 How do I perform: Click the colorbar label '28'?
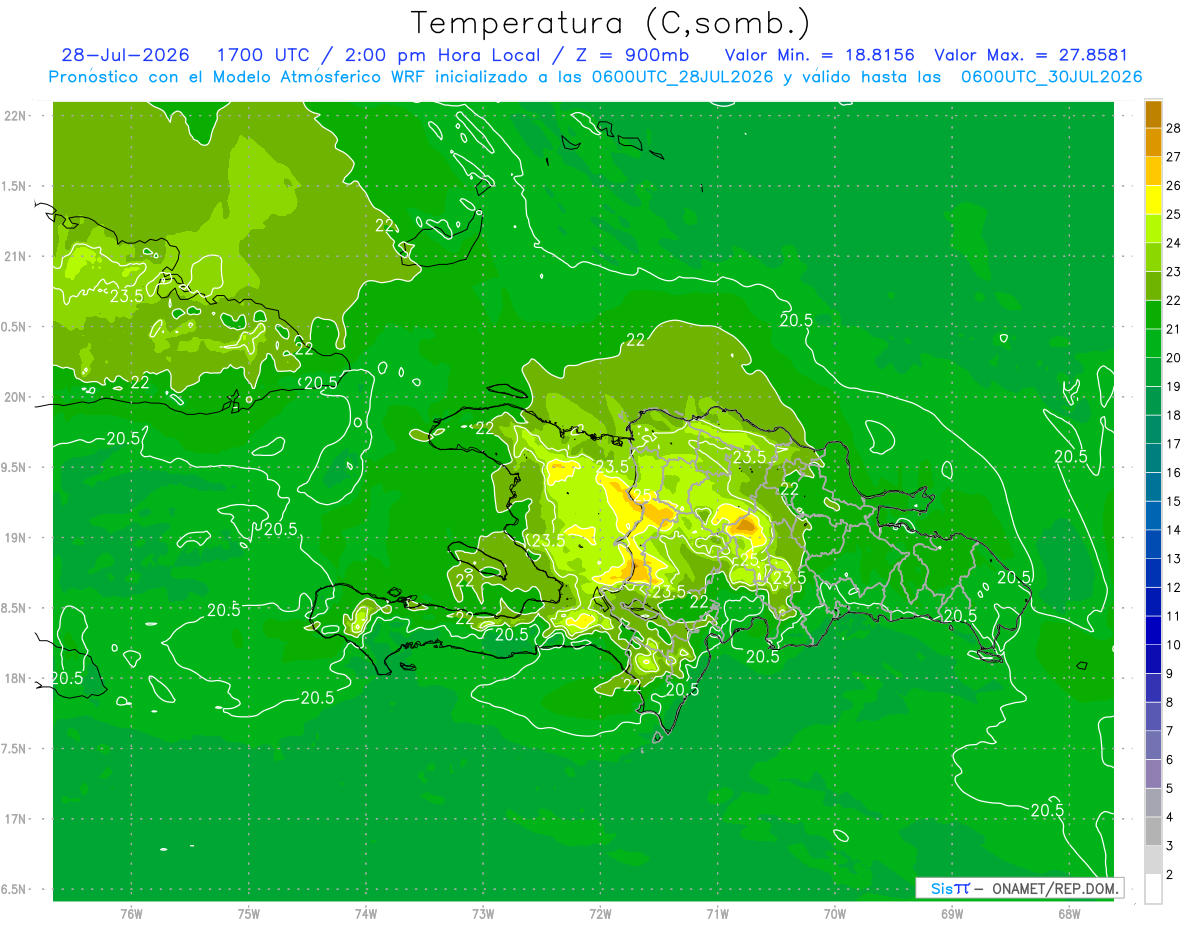[x=1174, y=128]
